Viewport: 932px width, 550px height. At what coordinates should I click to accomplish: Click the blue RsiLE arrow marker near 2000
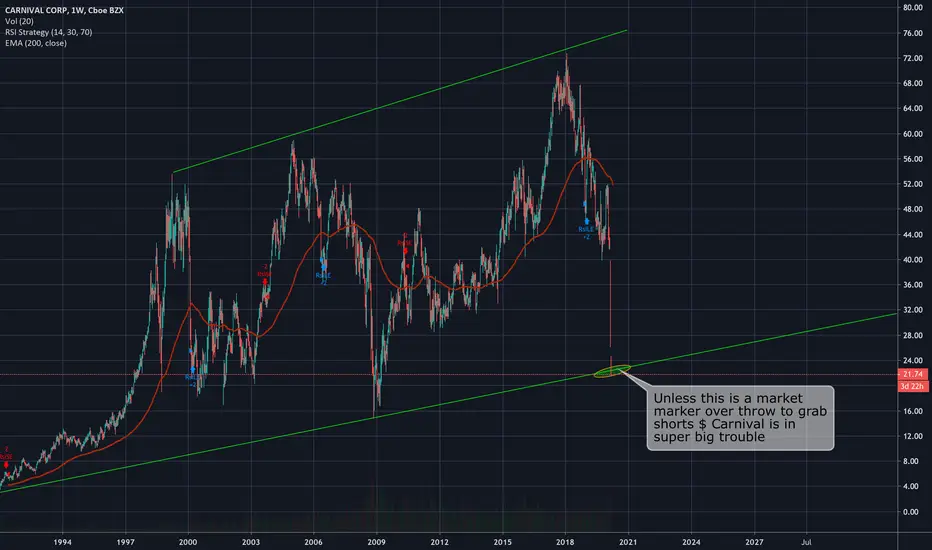(x=193, y=370)
